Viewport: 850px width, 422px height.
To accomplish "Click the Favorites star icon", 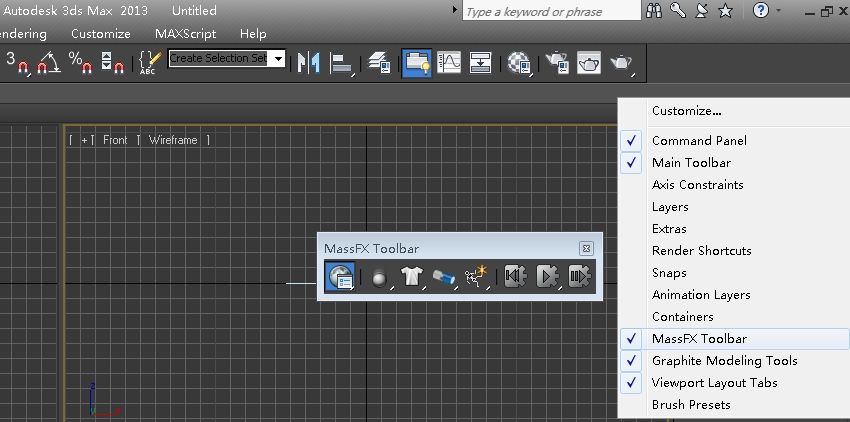I will click(725, 10).
